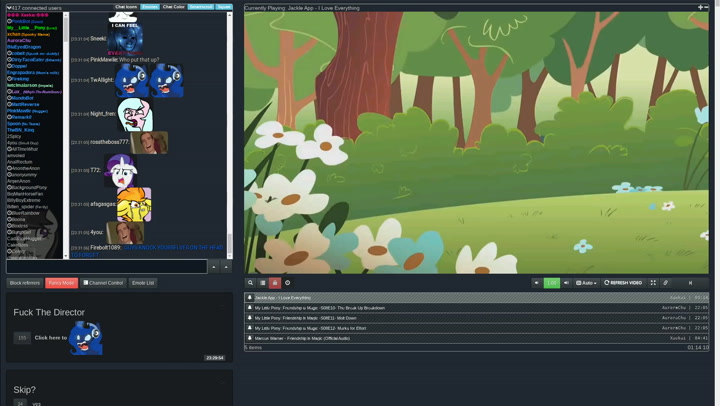Toggle the red playlist lock icon

[x=275, y=283]
